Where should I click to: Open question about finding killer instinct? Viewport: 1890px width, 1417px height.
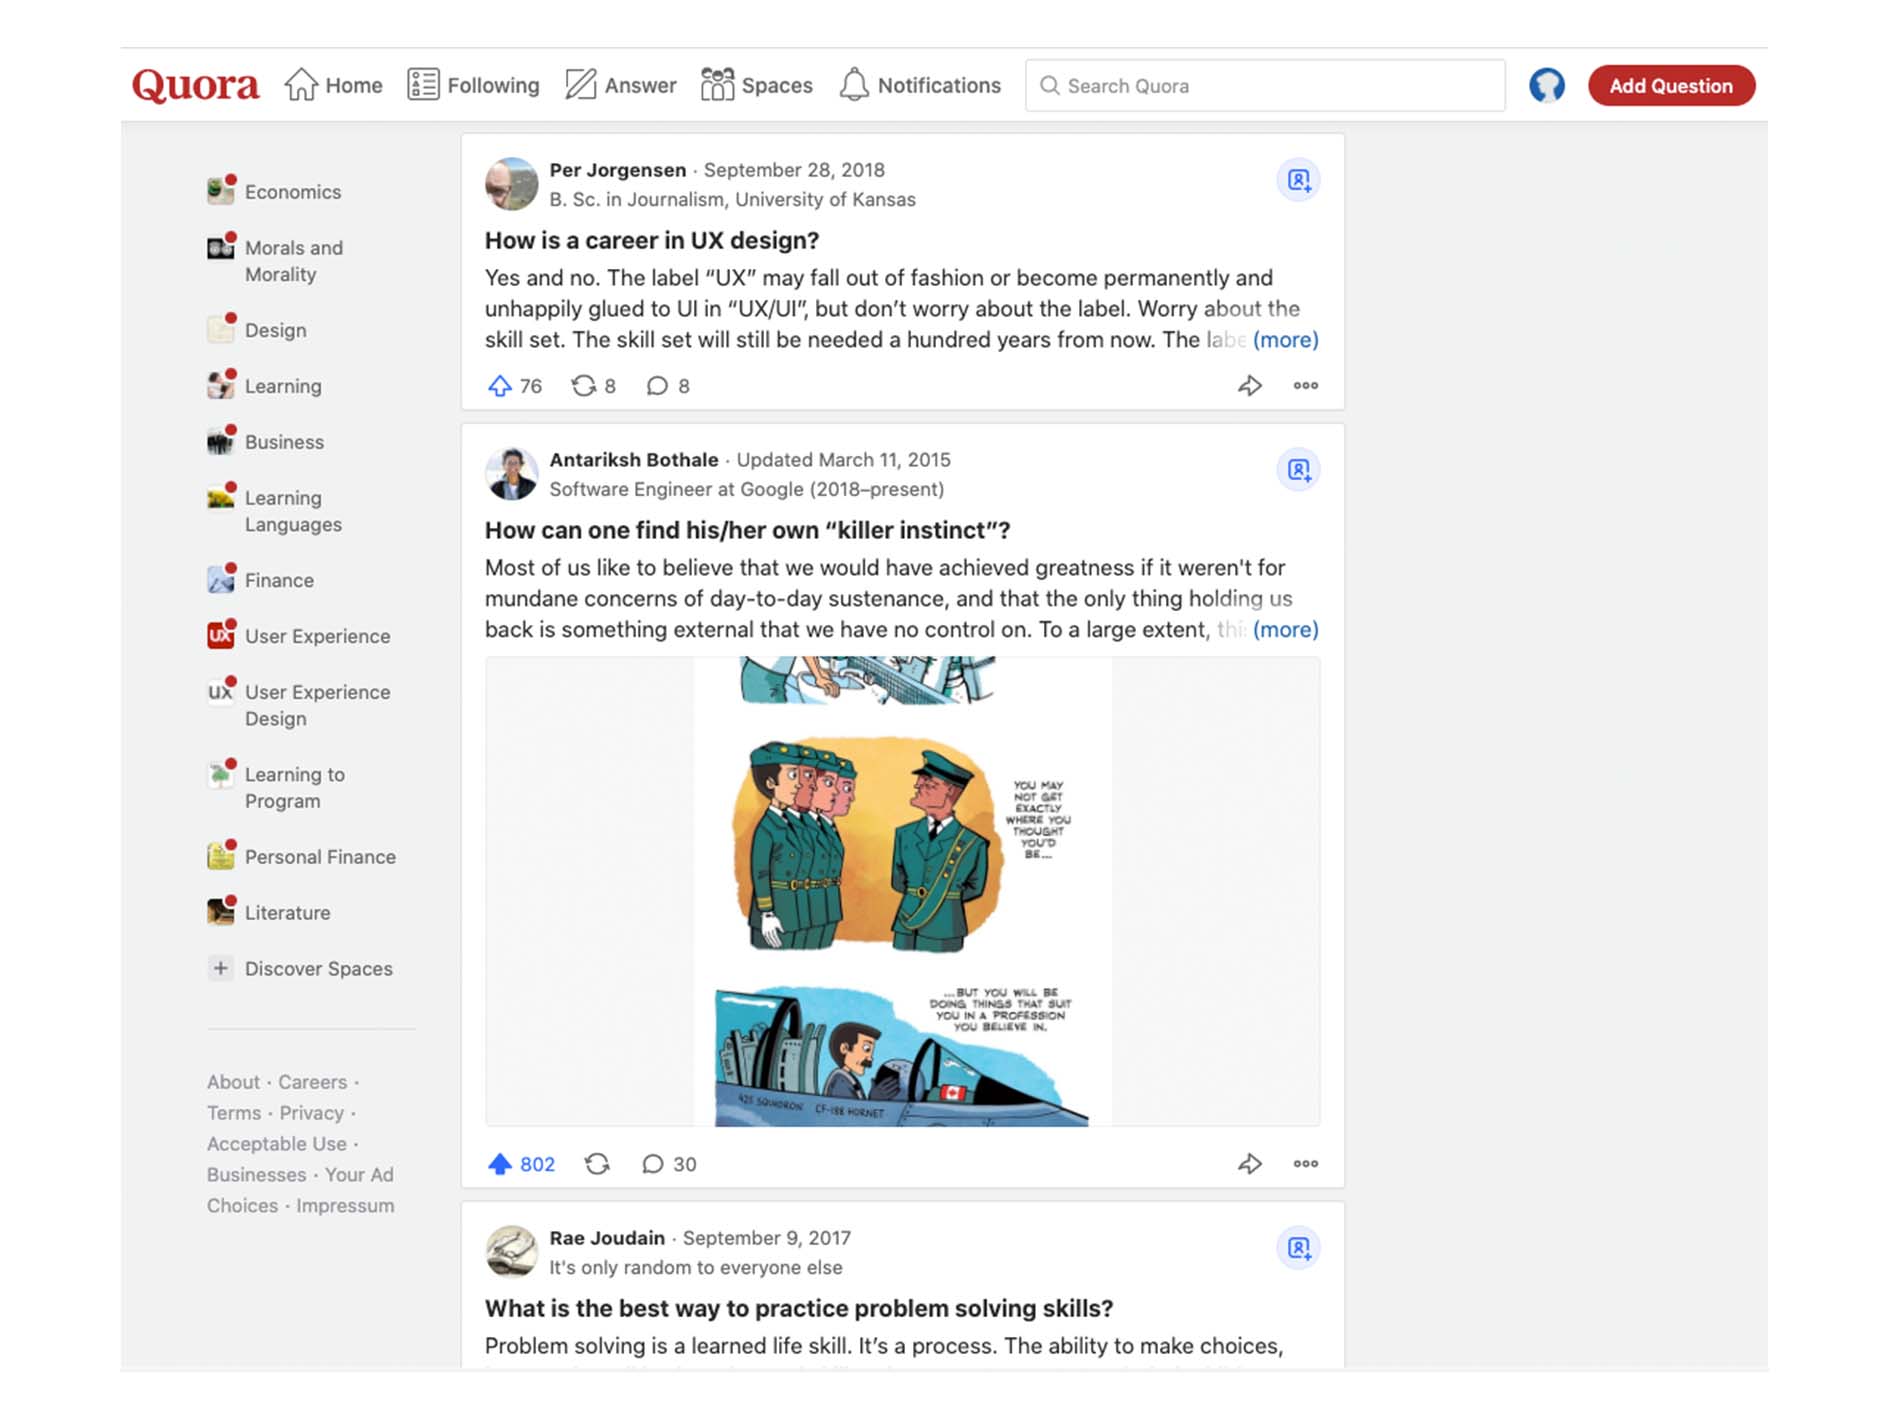click(747, 531)
